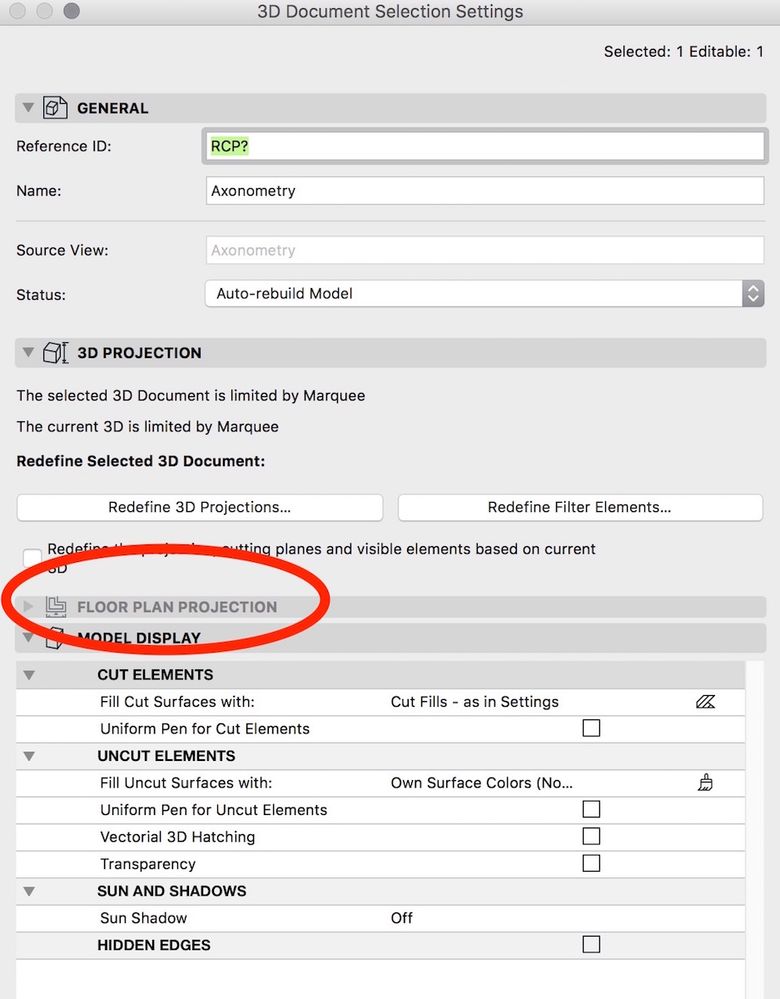The image size is (780, 999).
Task: Collapse the SUN AND SHADOWS group
Action: (30, 891)
